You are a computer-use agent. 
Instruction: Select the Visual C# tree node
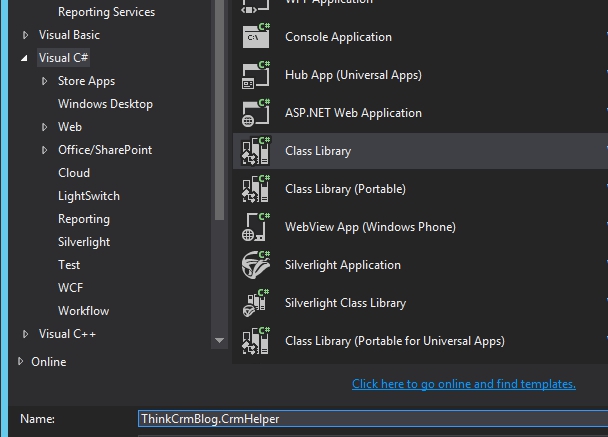(64, 58)
